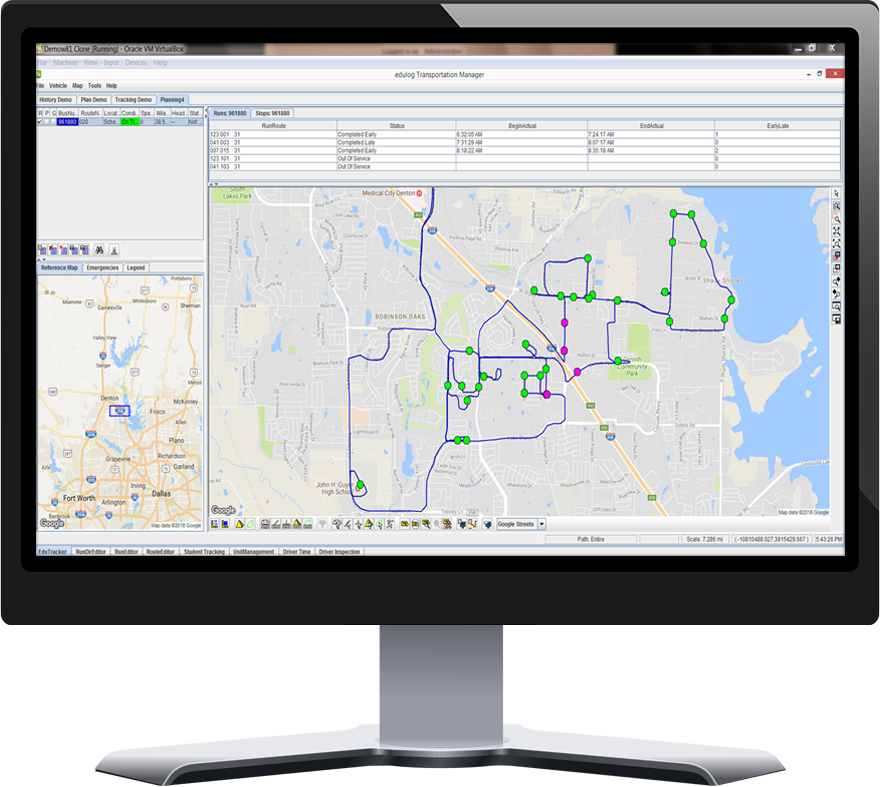Viewport: 880px width, 787px height.
Task: Open the Runs: 961880 tab
Action: tap(230, 113)
